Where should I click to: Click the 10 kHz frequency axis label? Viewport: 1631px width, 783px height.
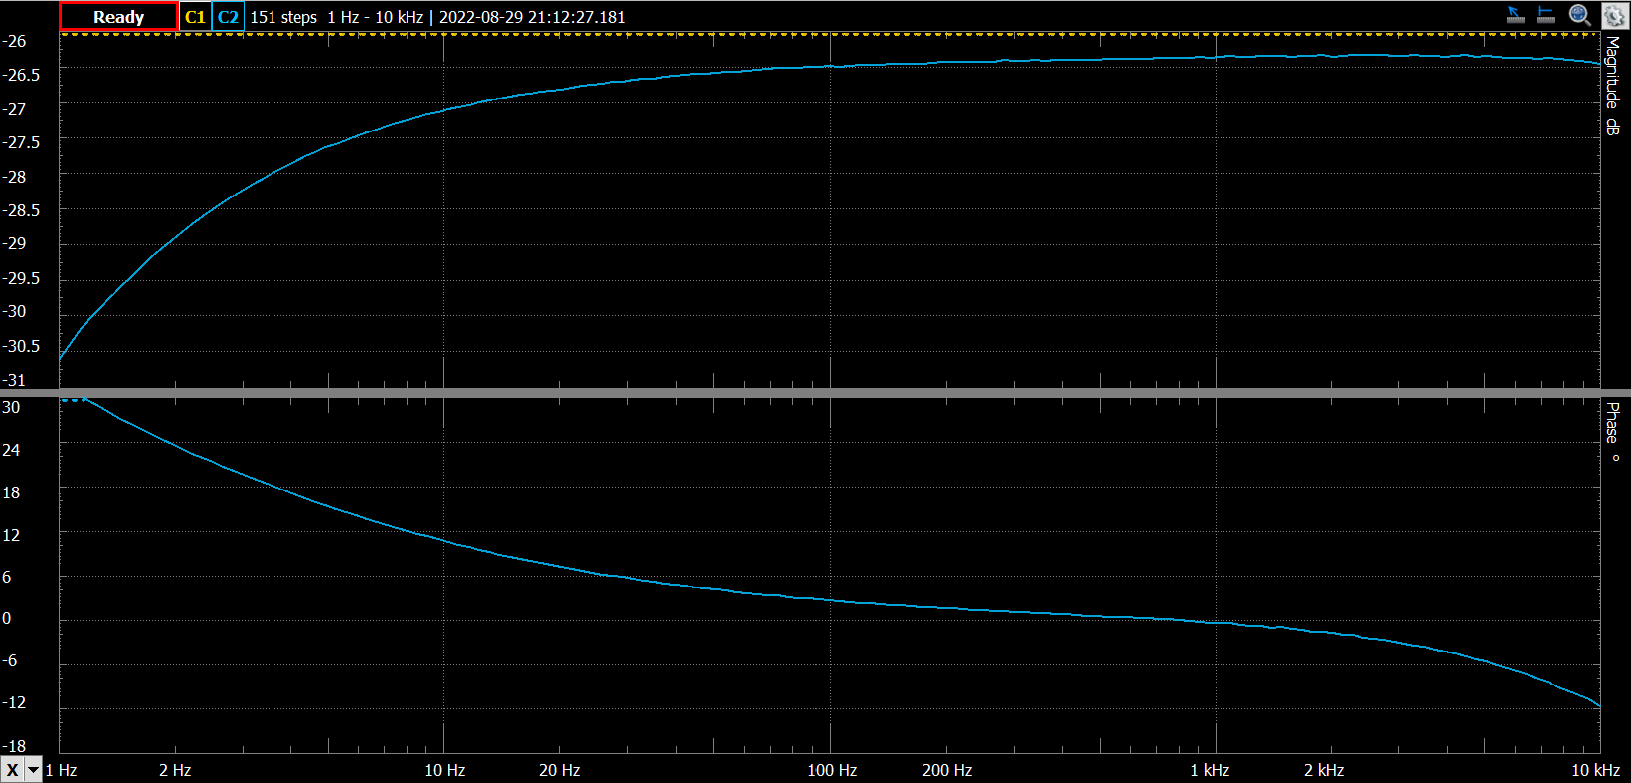1594,770
